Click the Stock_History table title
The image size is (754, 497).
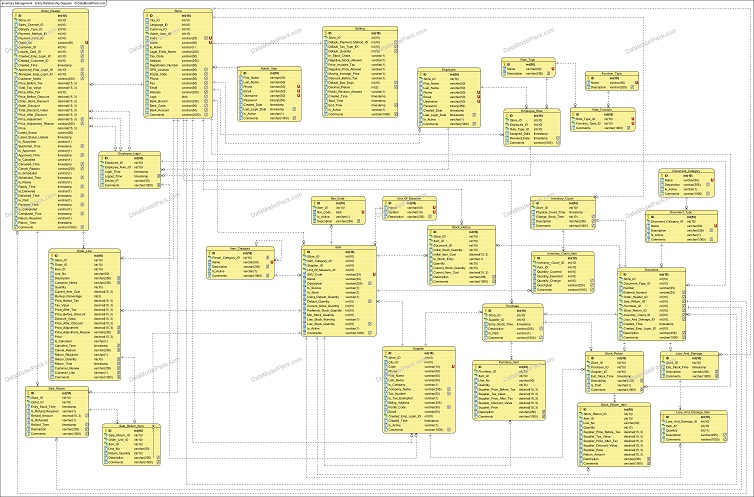coord(461,227)
